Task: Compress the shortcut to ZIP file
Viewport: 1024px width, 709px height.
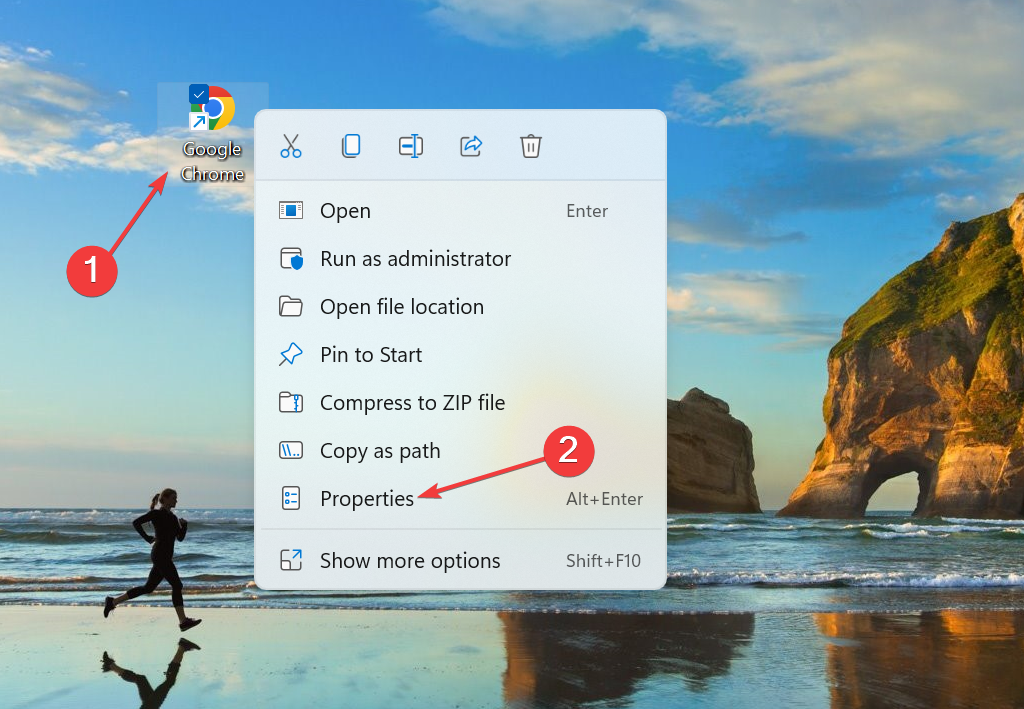Action: tap(411, 402)
